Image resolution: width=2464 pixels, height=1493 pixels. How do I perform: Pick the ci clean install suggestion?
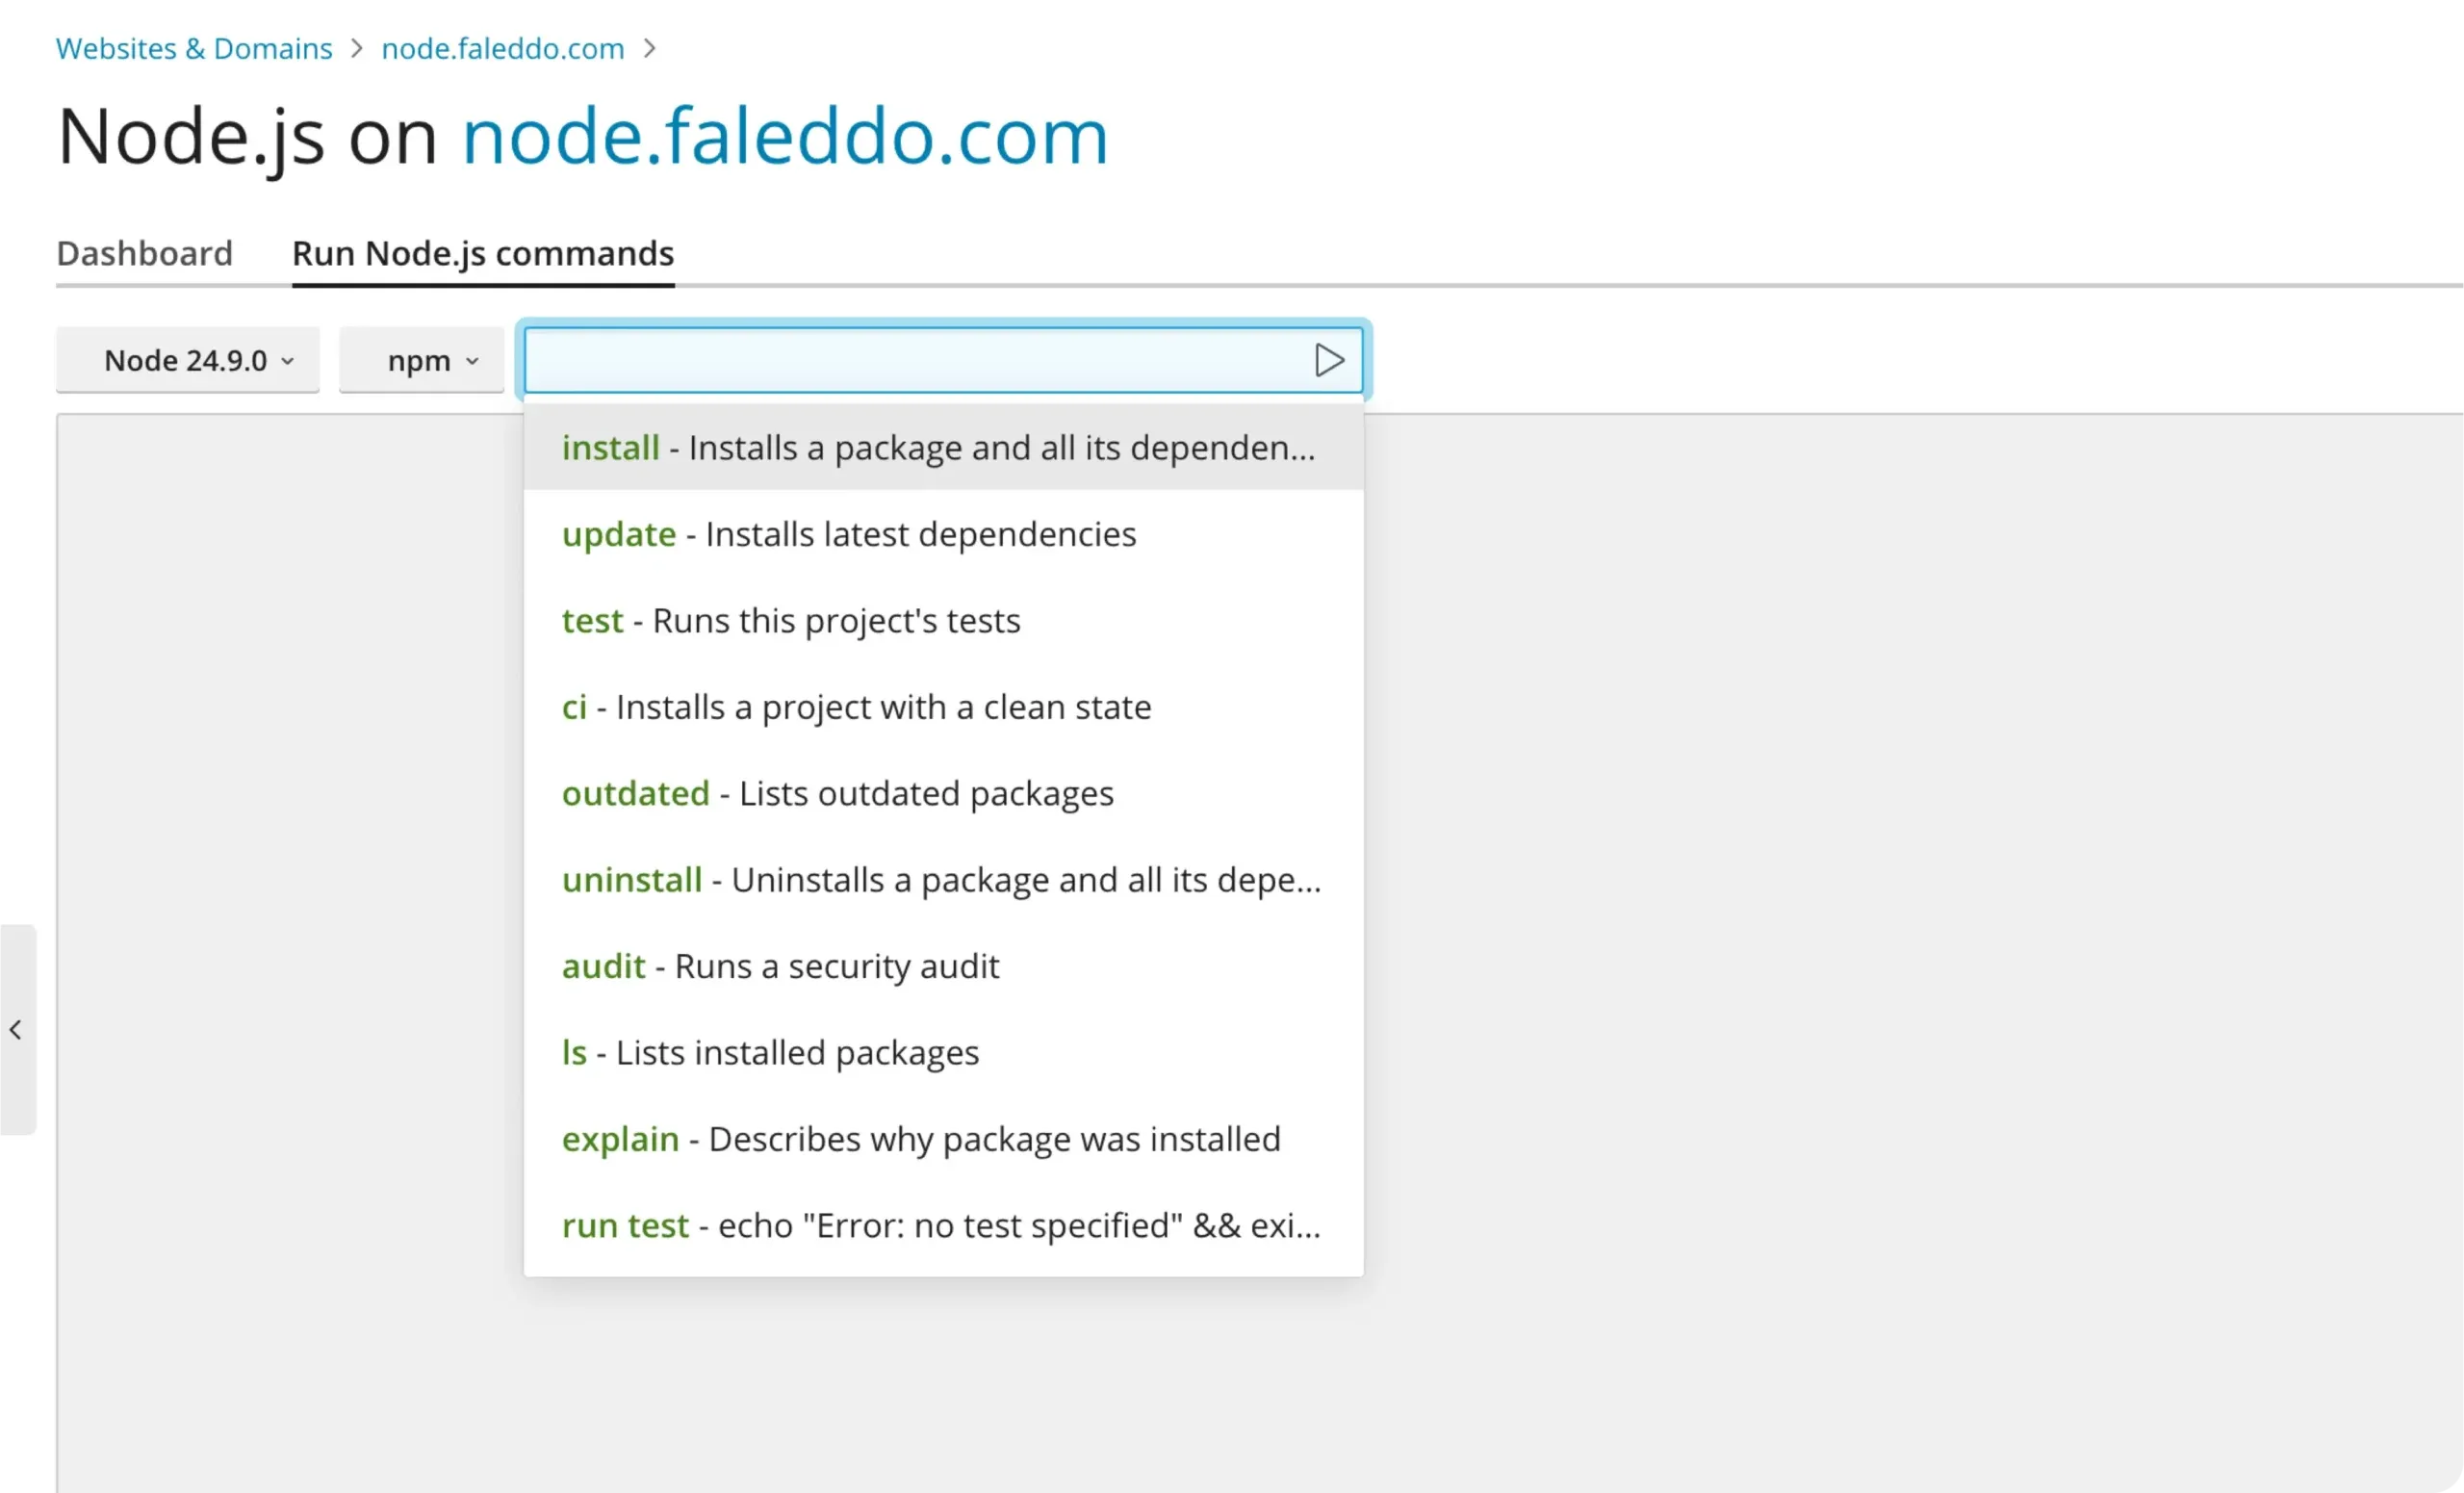pos(856,707)
